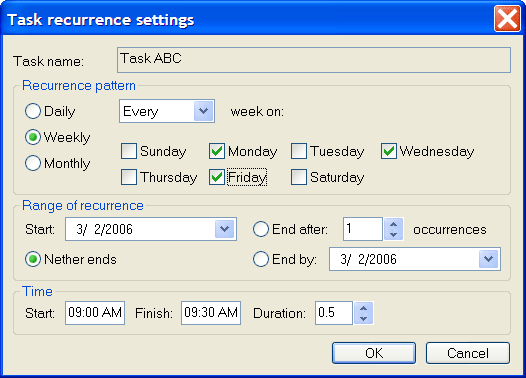This screenshot has width=526, height=378.
Task: Tick the Saturday checkbox
Action: tap(299, 177)
